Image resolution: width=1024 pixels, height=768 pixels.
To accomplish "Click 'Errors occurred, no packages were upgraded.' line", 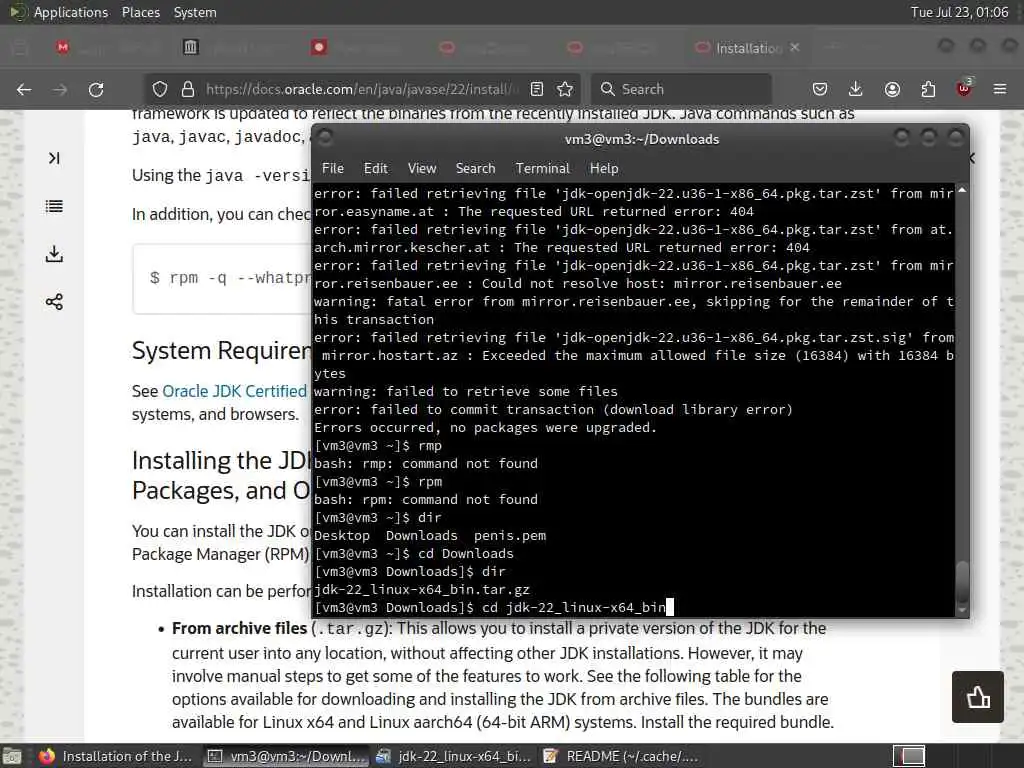I will [485, 428].
